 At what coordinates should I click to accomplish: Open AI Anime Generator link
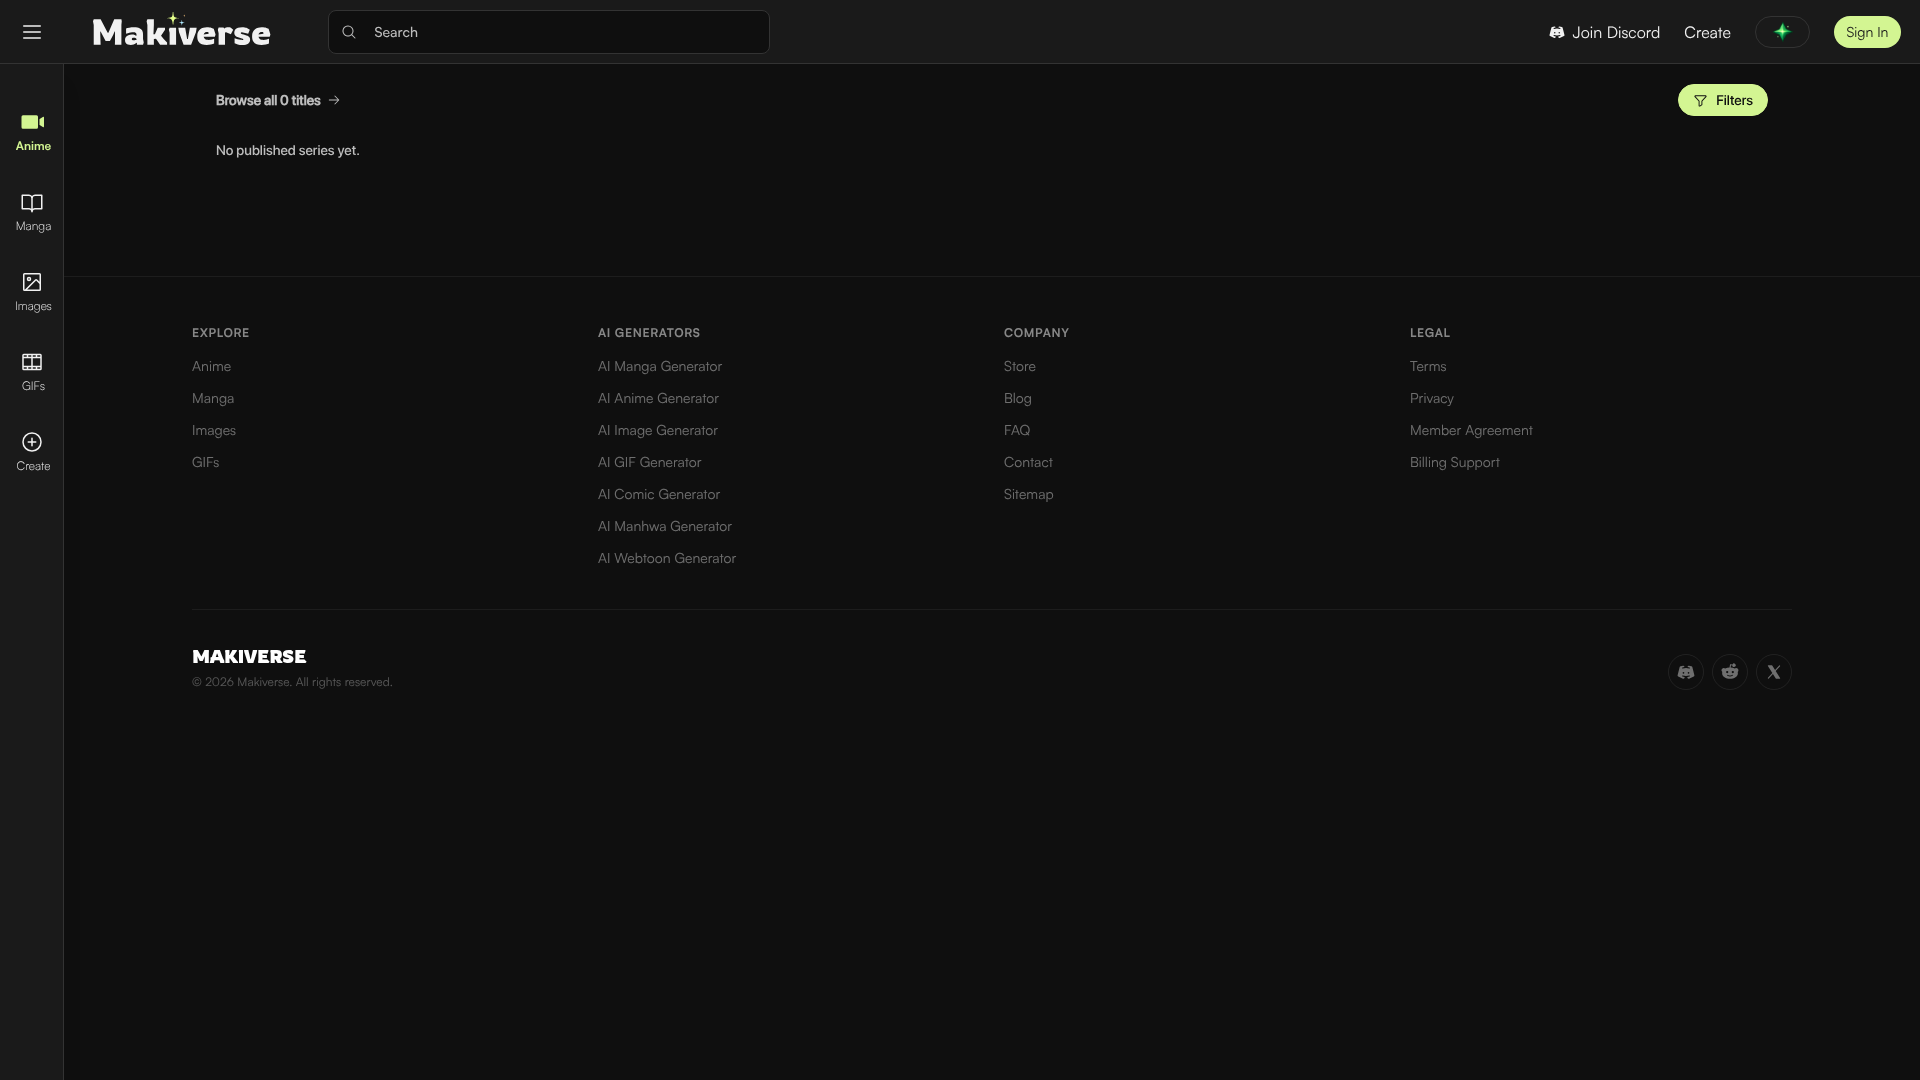pyautogui.click(x=658, y=398)
